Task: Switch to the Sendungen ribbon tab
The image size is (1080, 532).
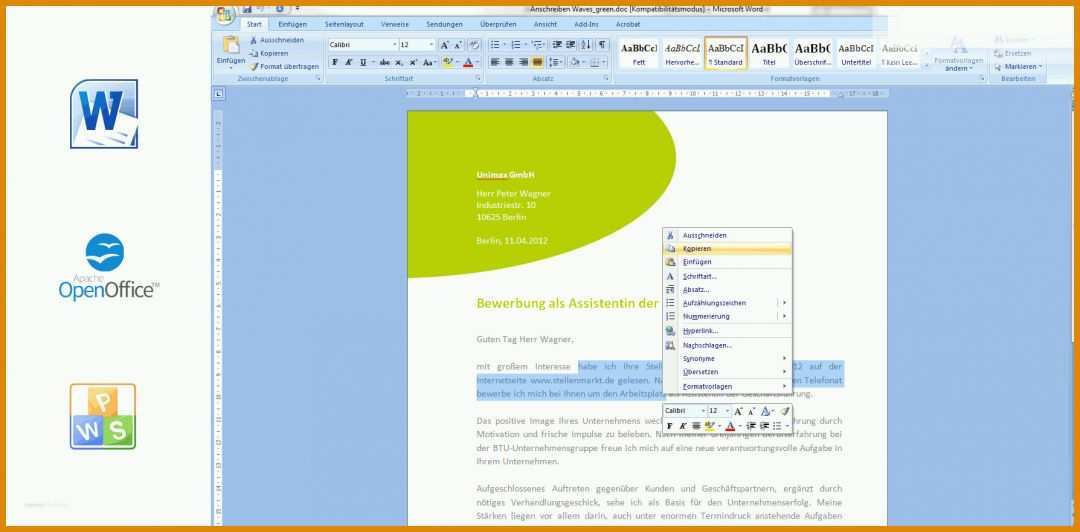Action: [x=444, y=24]
